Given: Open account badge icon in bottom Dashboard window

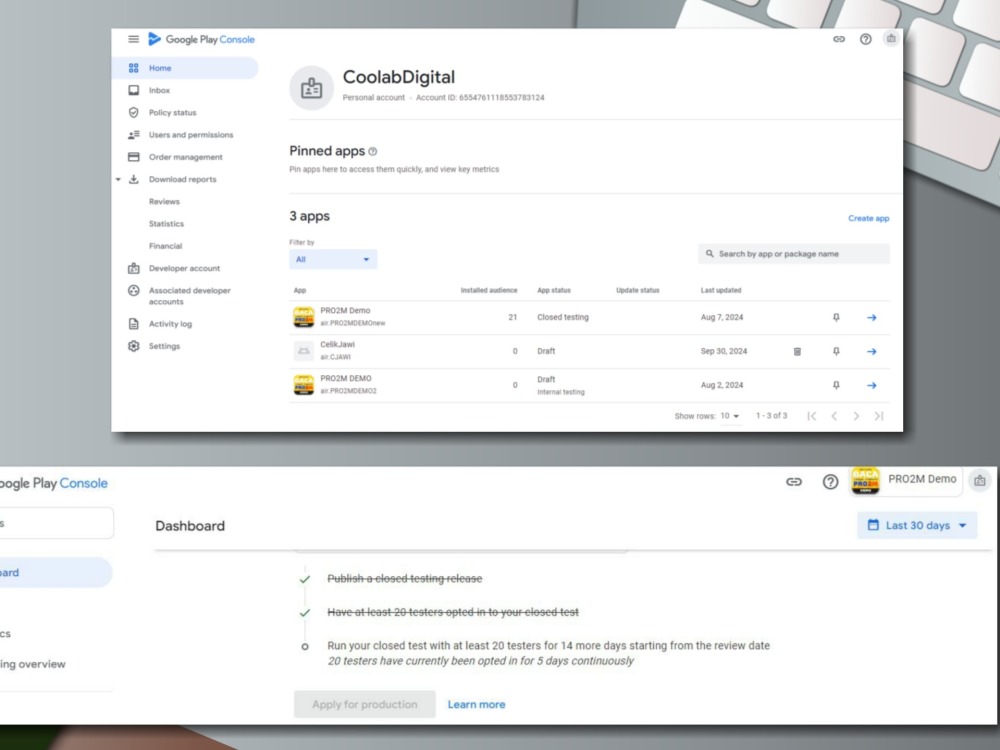Looking at the screenshot, I should 980,480.
